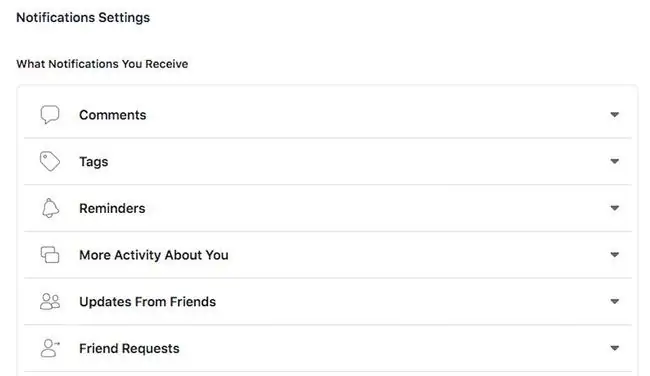Screen dimensions: 650x376
Task: Expand the Tags dropdown arrow
Action: pos(614,161)
